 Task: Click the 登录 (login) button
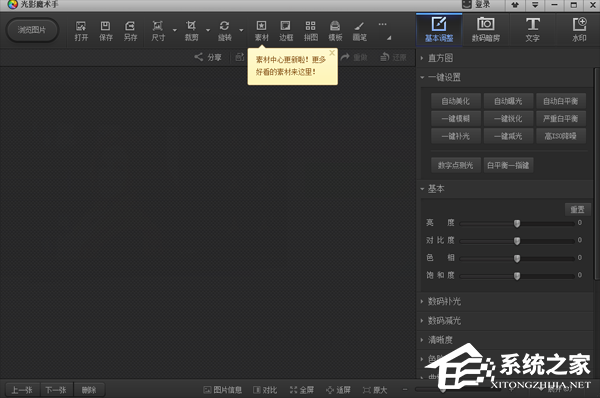[x=477, y=5]
